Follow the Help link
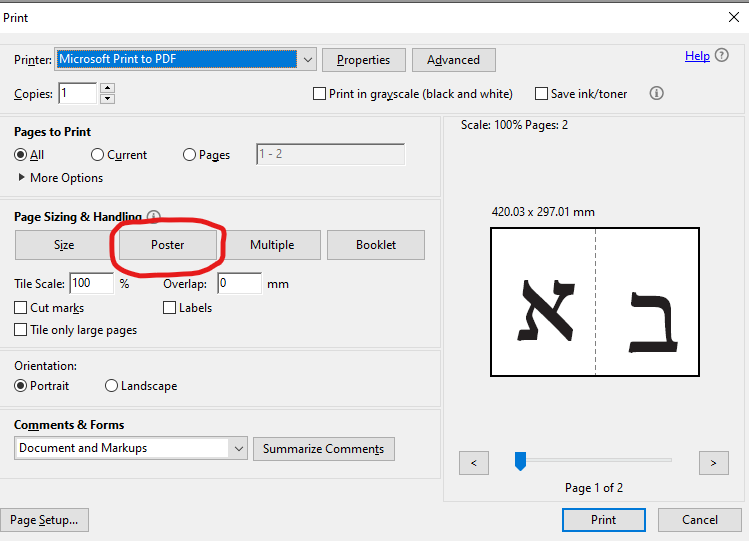This screenshot has width=749, height=541. pyautogui.click(x=697, y=56)
